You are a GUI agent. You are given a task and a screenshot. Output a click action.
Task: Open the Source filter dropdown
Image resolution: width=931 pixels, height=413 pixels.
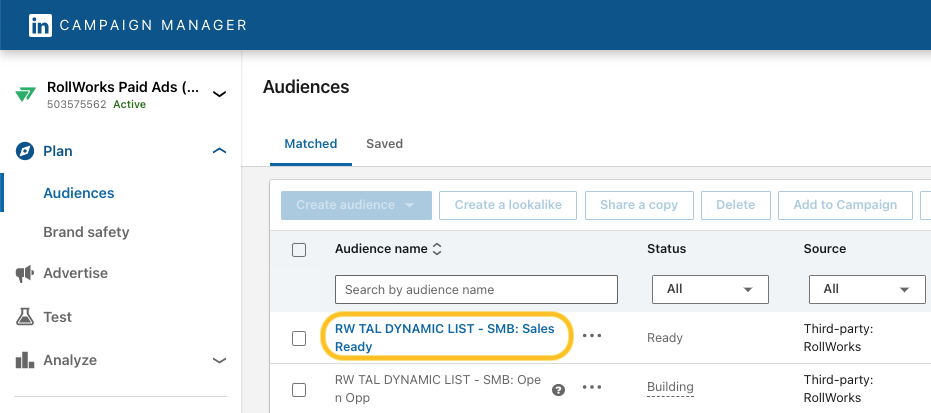pyautogui.click(x=866, y=289)
